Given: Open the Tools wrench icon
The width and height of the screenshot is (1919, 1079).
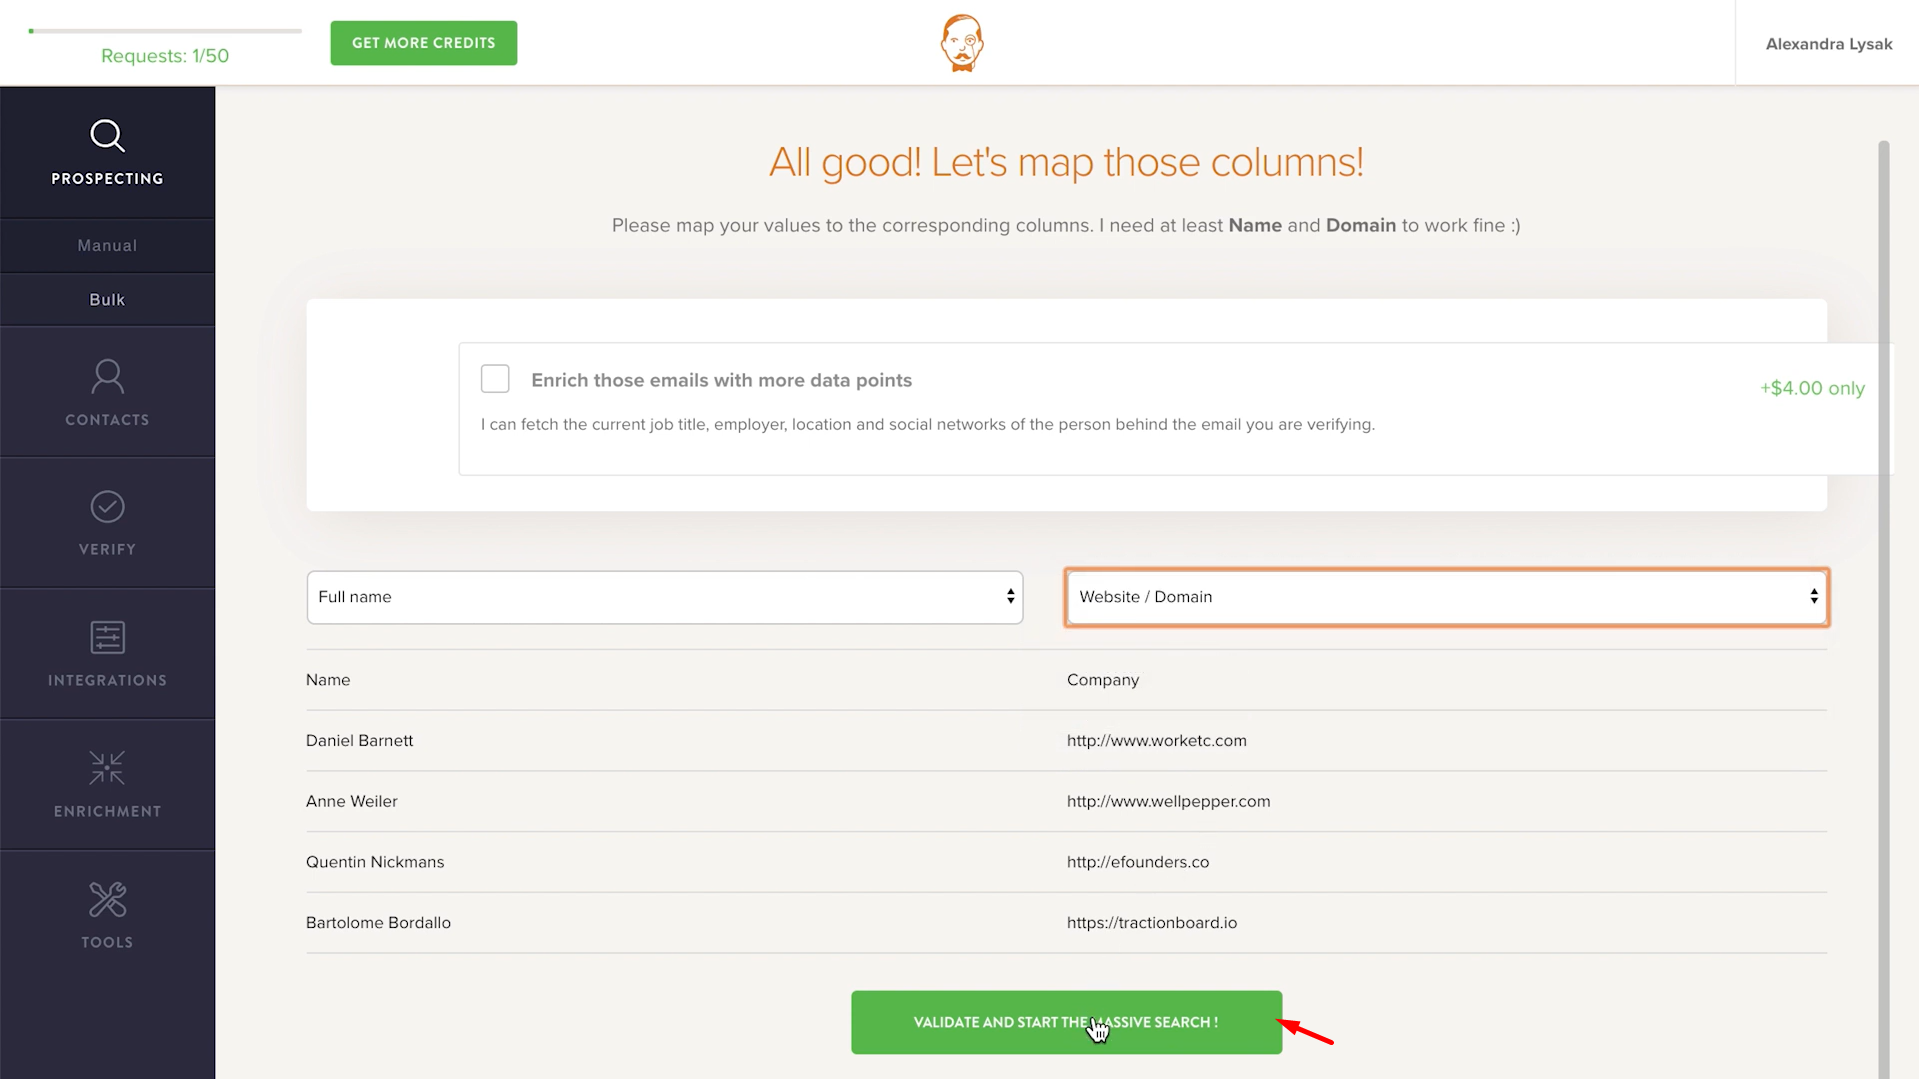Looking at the screenshot, I should [107, 899].
